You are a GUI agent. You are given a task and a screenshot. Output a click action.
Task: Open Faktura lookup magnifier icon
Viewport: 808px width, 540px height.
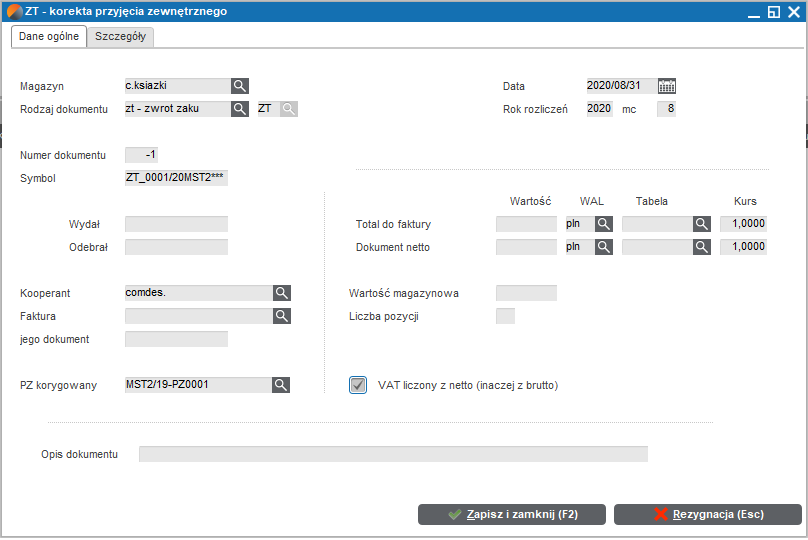point(281,316)
